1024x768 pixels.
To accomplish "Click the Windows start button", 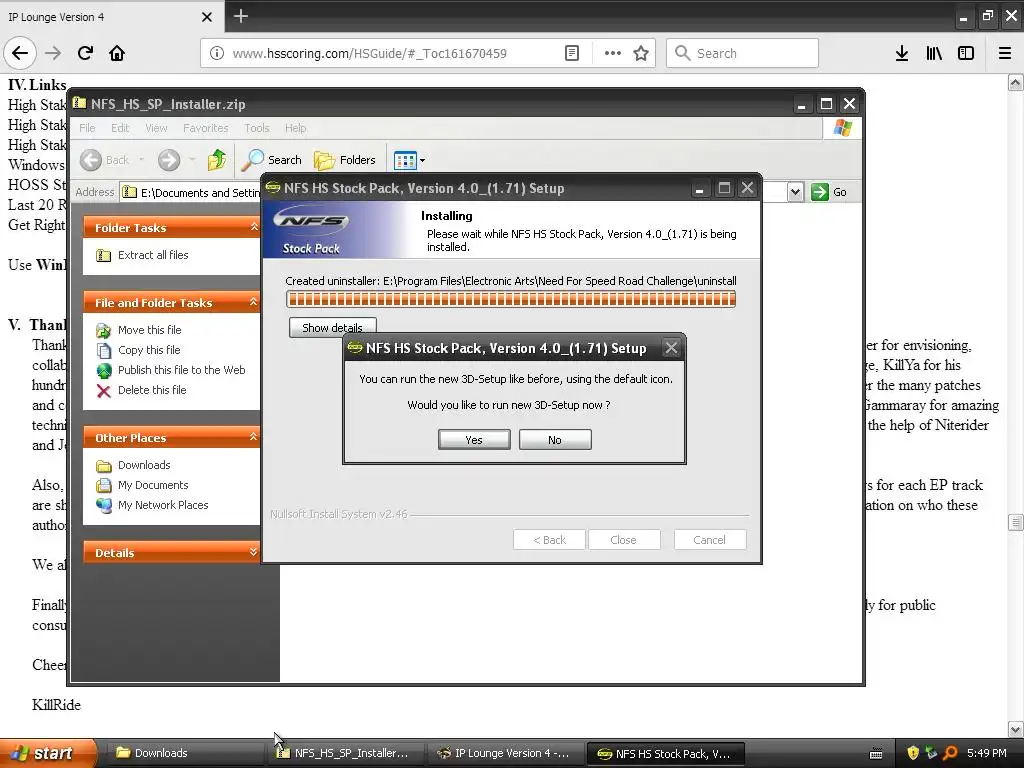I will pyautogui.click(x=47, y=753).
